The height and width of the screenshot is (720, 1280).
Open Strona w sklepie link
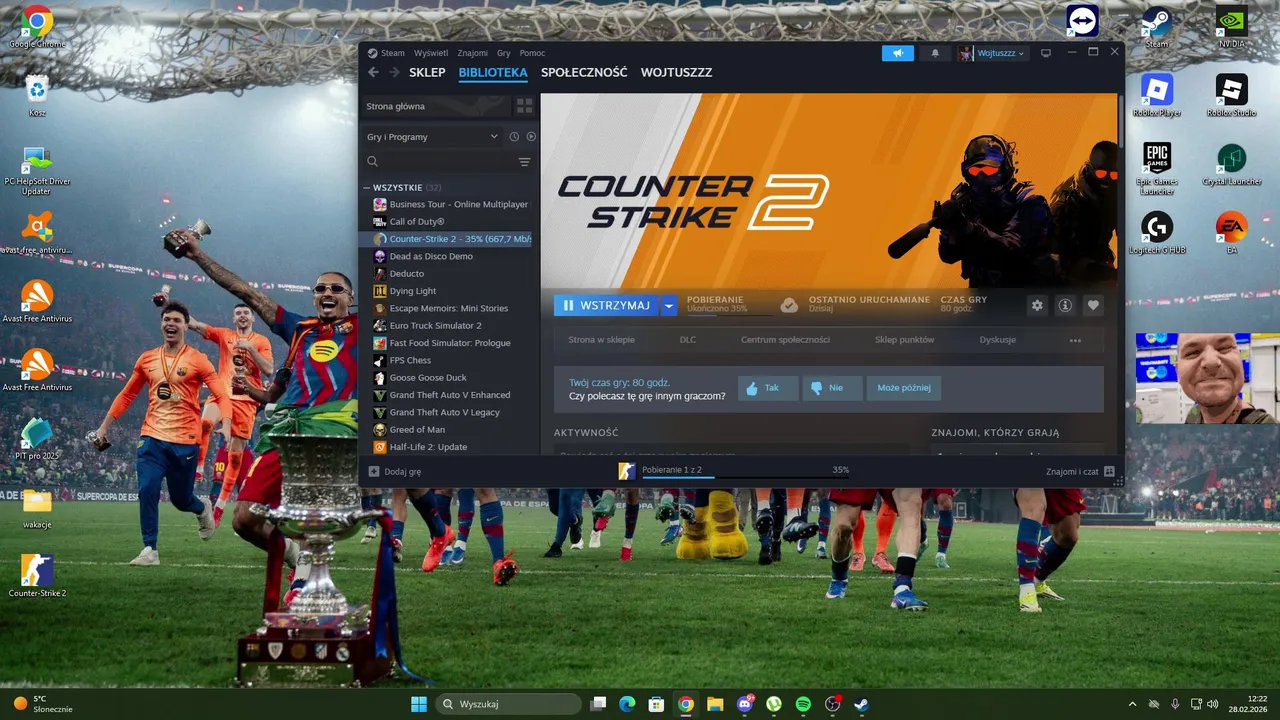(x=601, y=340)
